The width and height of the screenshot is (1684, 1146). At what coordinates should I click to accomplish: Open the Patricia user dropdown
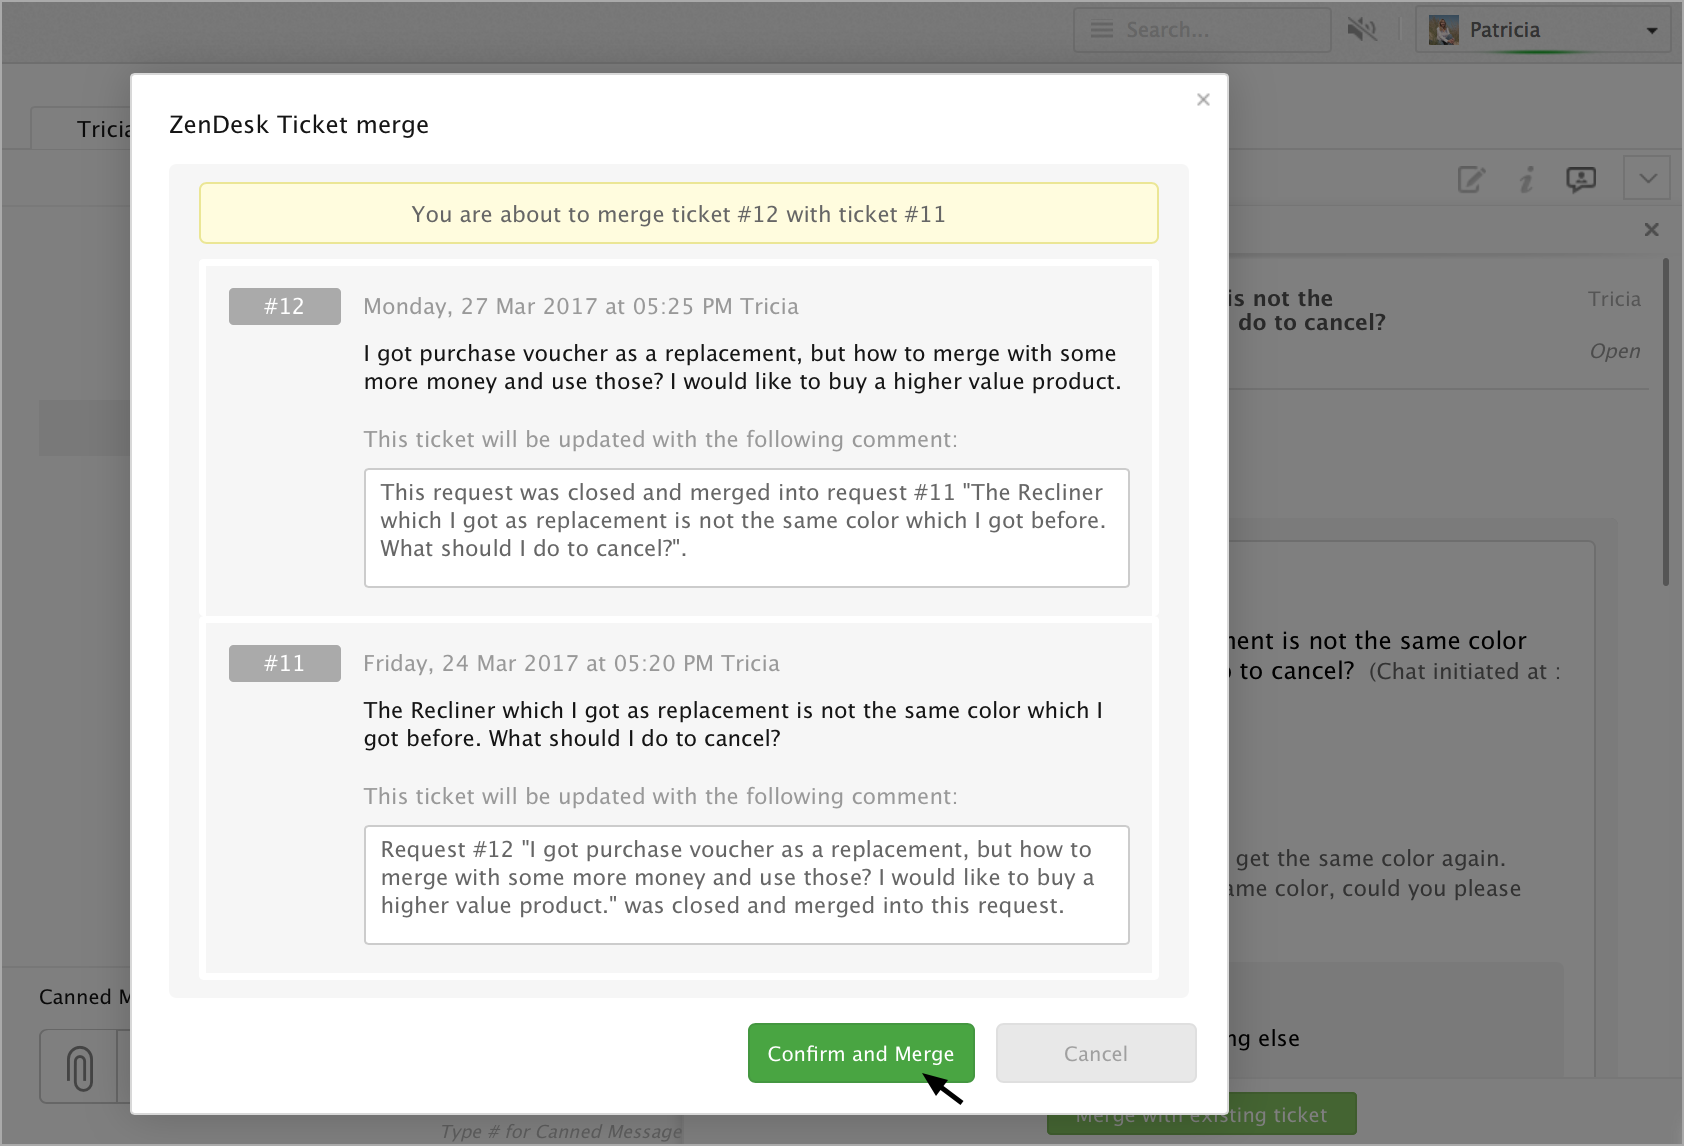coord(1544,30)
